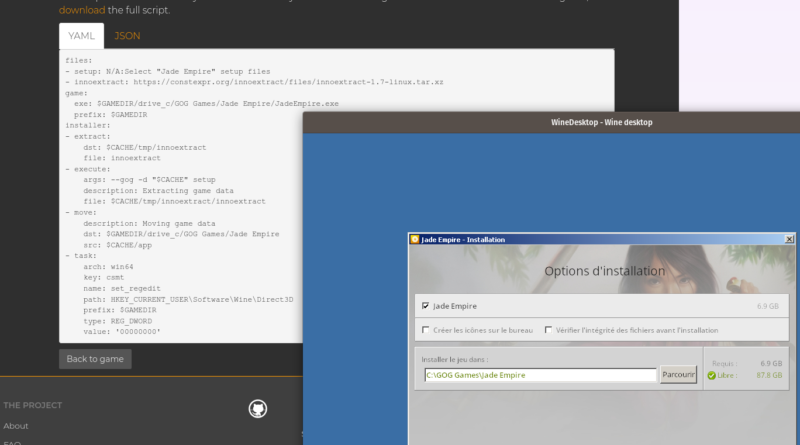Switch to the JSON tab
800x445 pixels.
127,36
